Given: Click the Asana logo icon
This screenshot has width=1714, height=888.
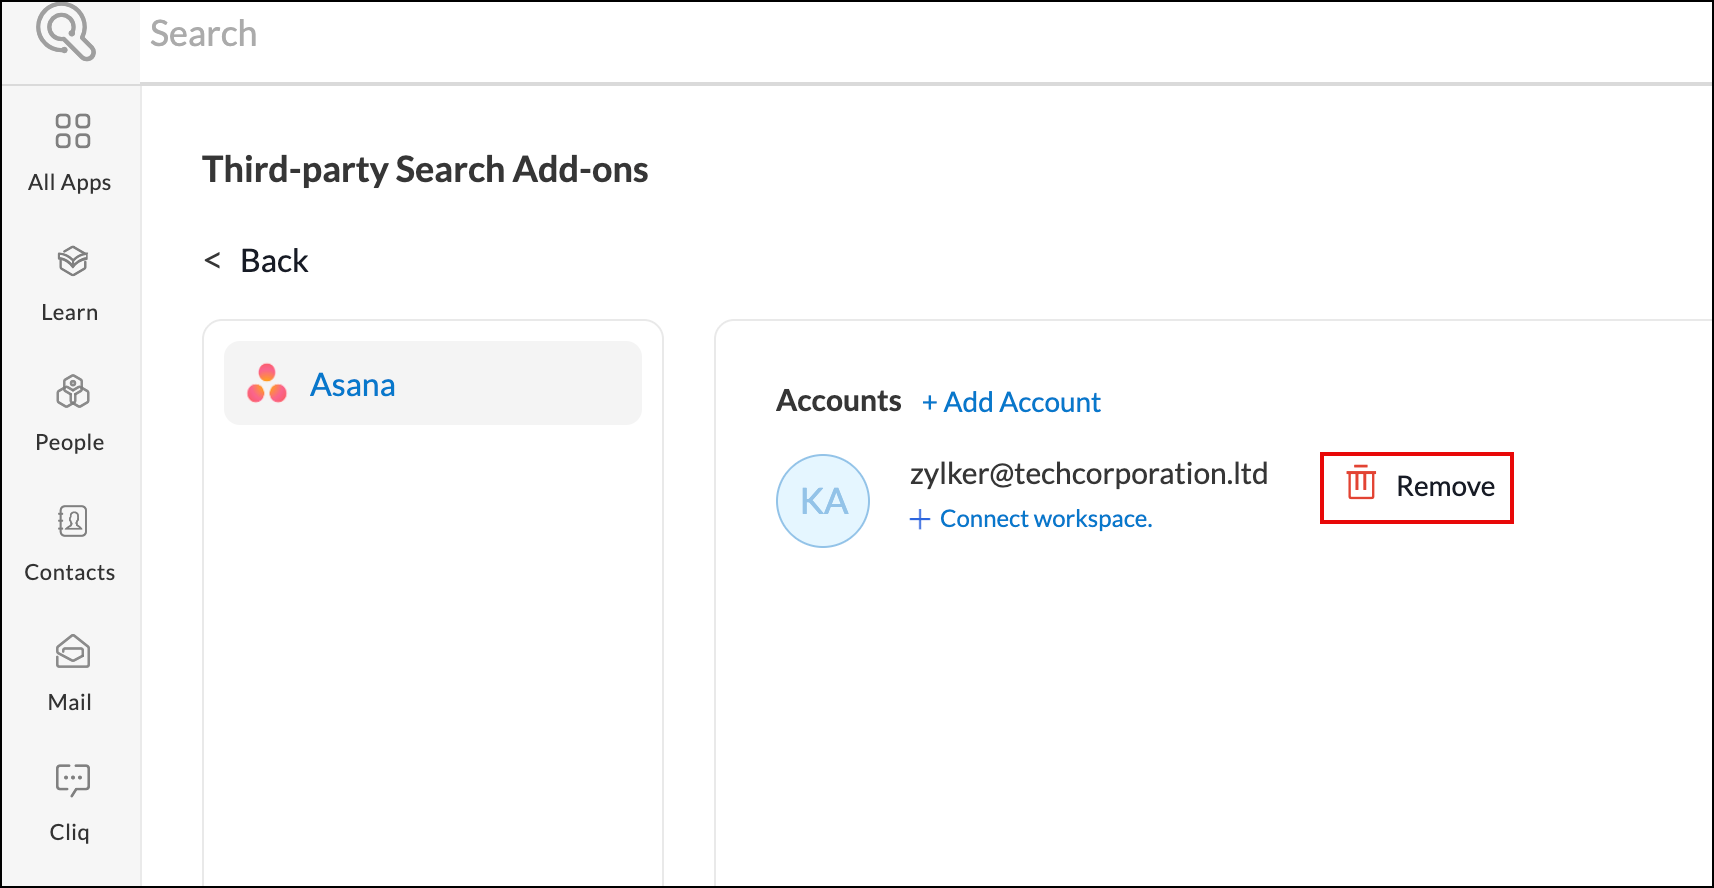Looking at the screenshot, I should [x=267, y=384].
